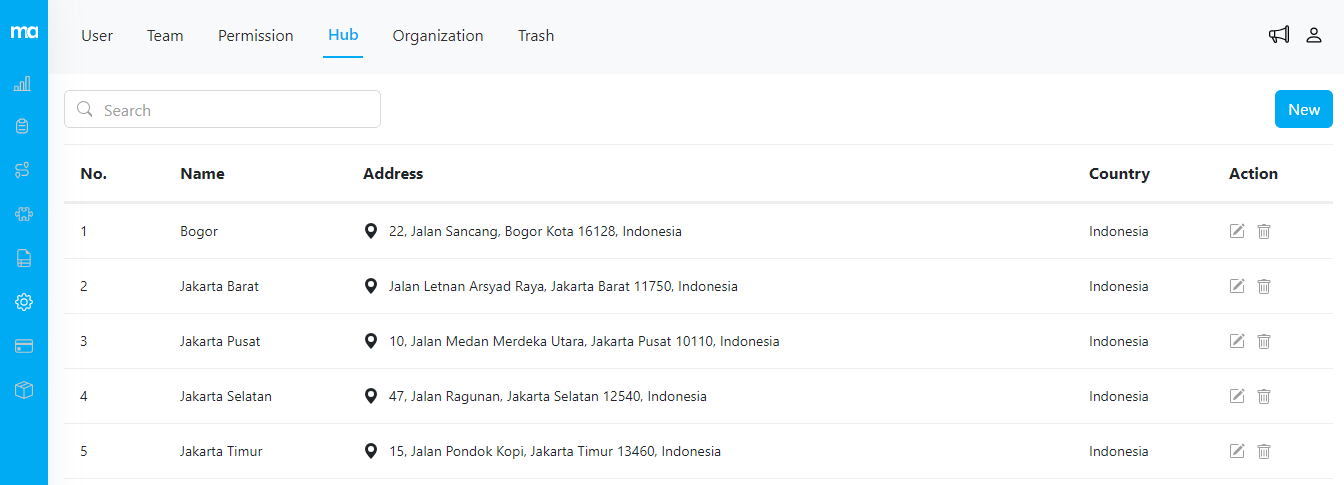
Task: Click the megaphone announcements icon
Action: pyautogui.click(x=1279, y=35)
